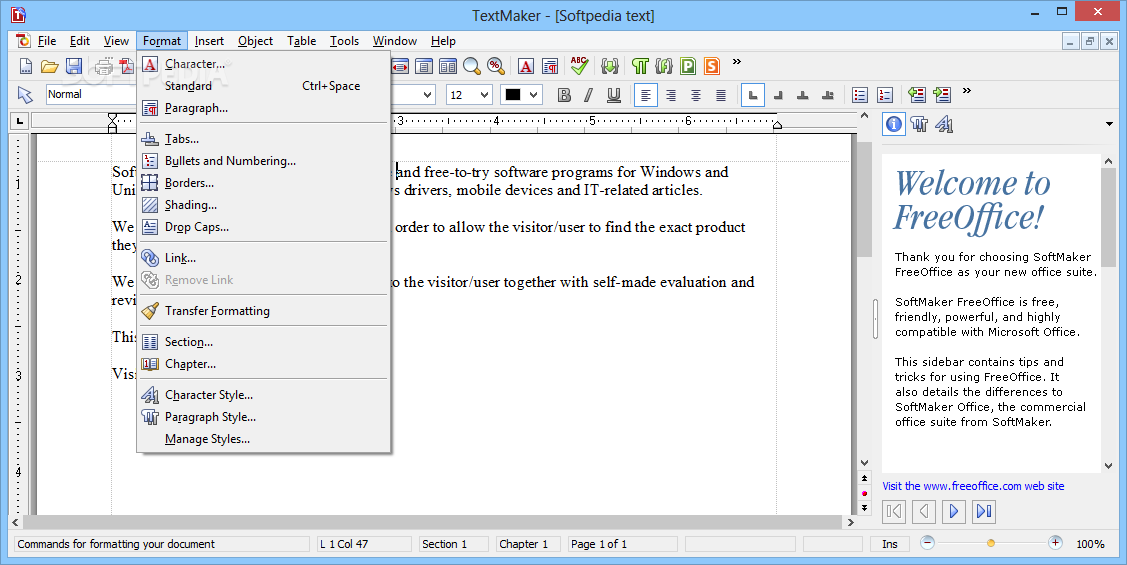
Task: Click the previous page double-arrow button
Action: tap(865, 478)
